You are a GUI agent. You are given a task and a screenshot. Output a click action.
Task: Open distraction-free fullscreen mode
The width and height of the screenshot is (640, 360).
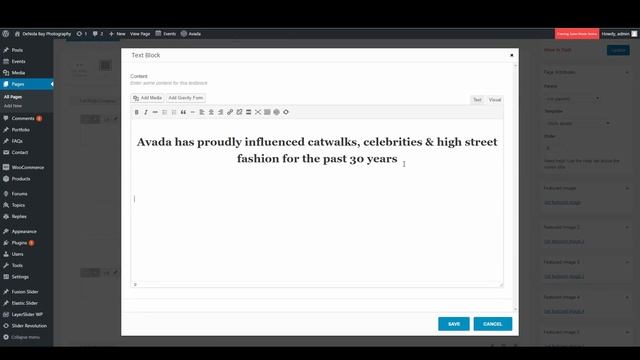click(x=258, y=112)
